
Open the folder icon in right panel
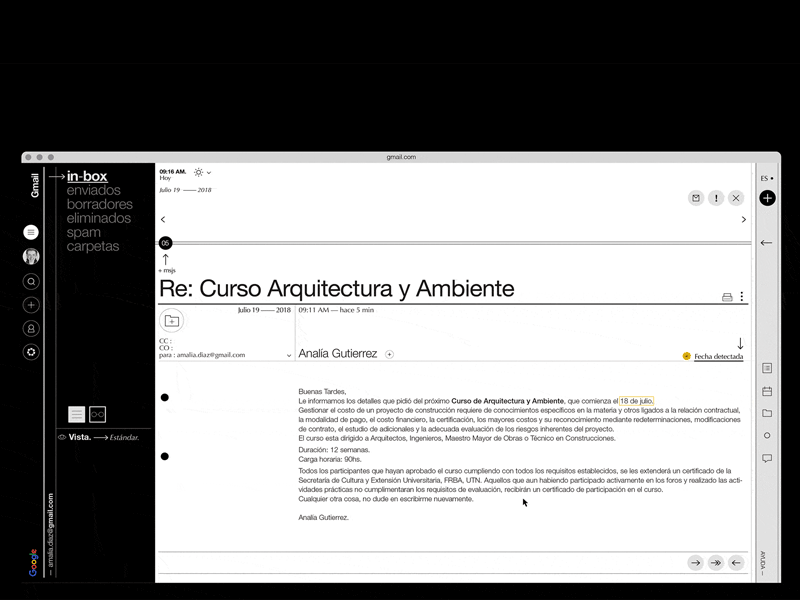click(767, 413)
